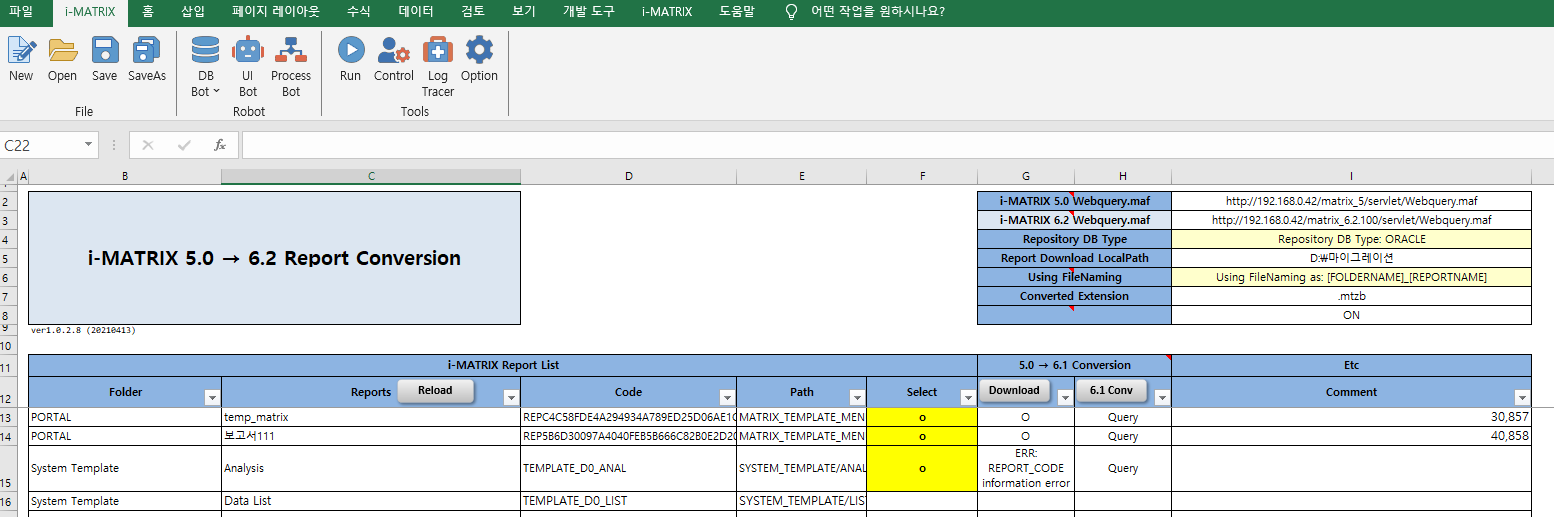The width and height of the screenshot is (1554, 517).
Task: Click the SaveAs icon
Action: [x=147, y=51]
